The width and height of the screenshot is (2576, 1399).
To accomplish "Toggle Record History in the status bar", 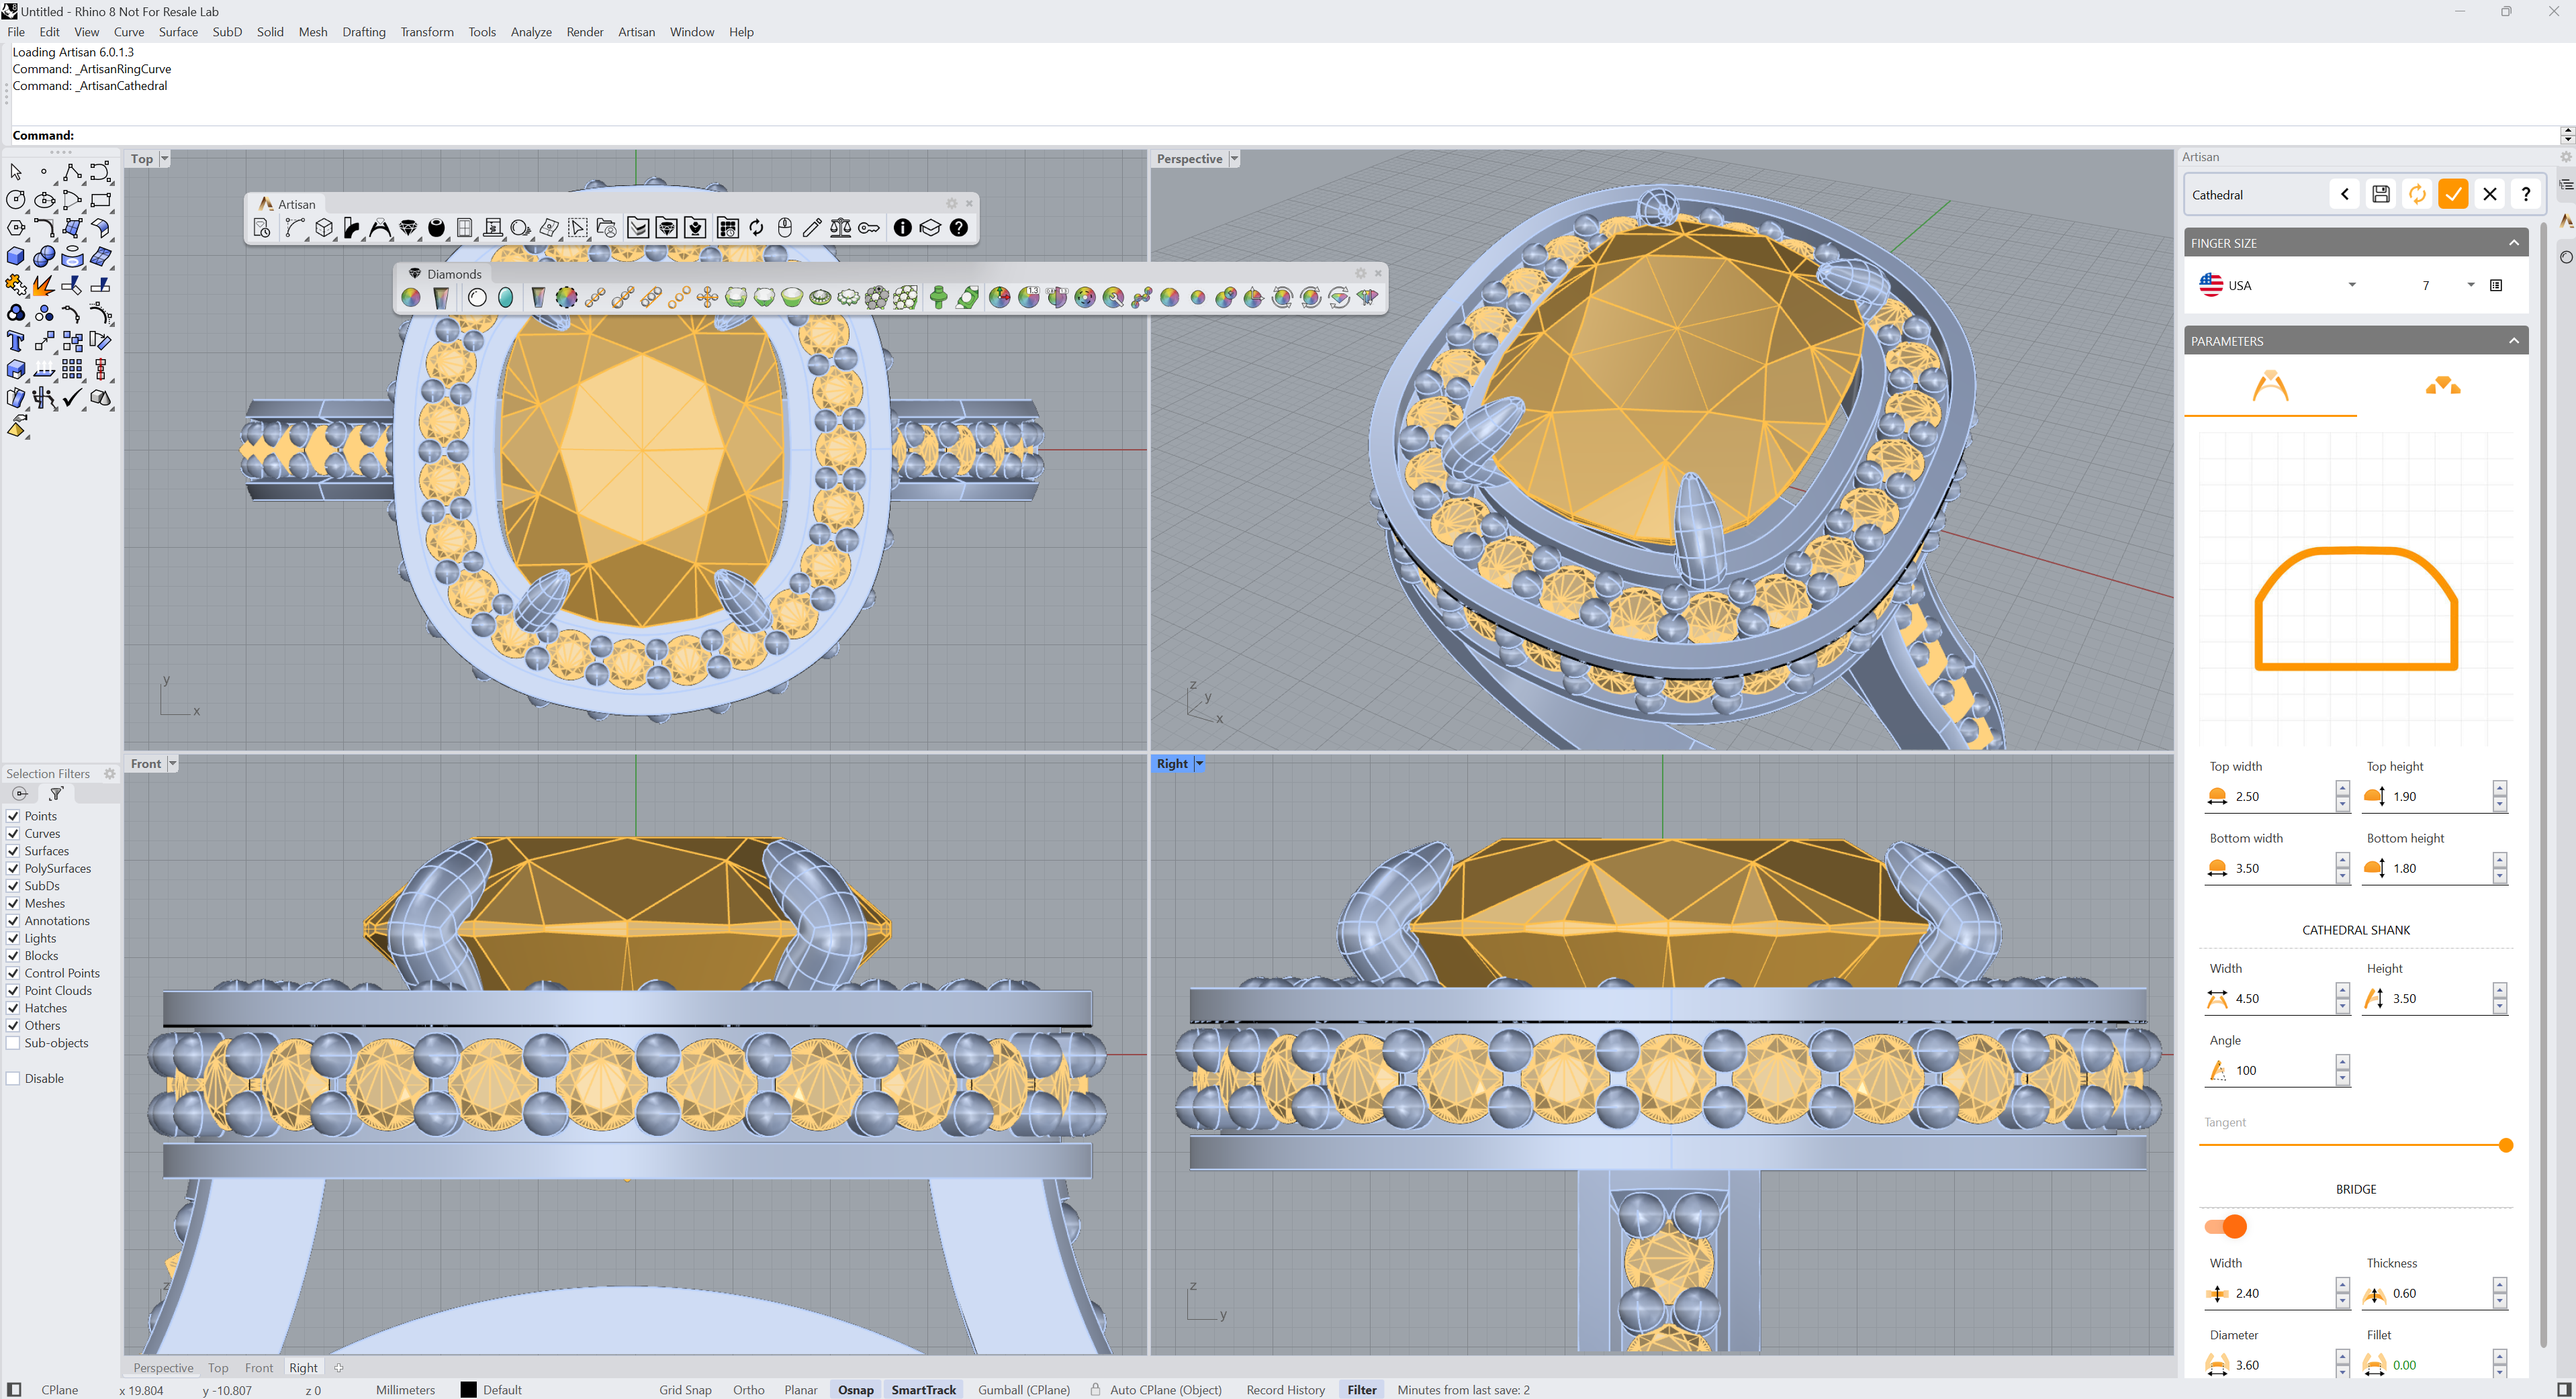I will point(1285,1389).
